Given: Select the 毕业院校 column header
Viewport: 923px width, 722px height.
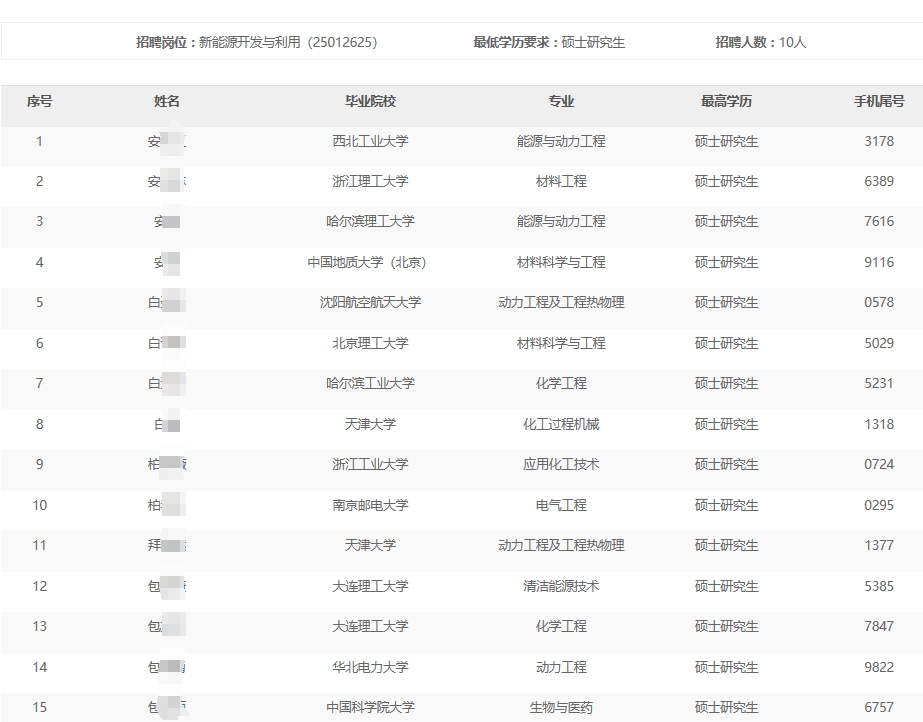Looking at the screenshot, I should (370, 101).
